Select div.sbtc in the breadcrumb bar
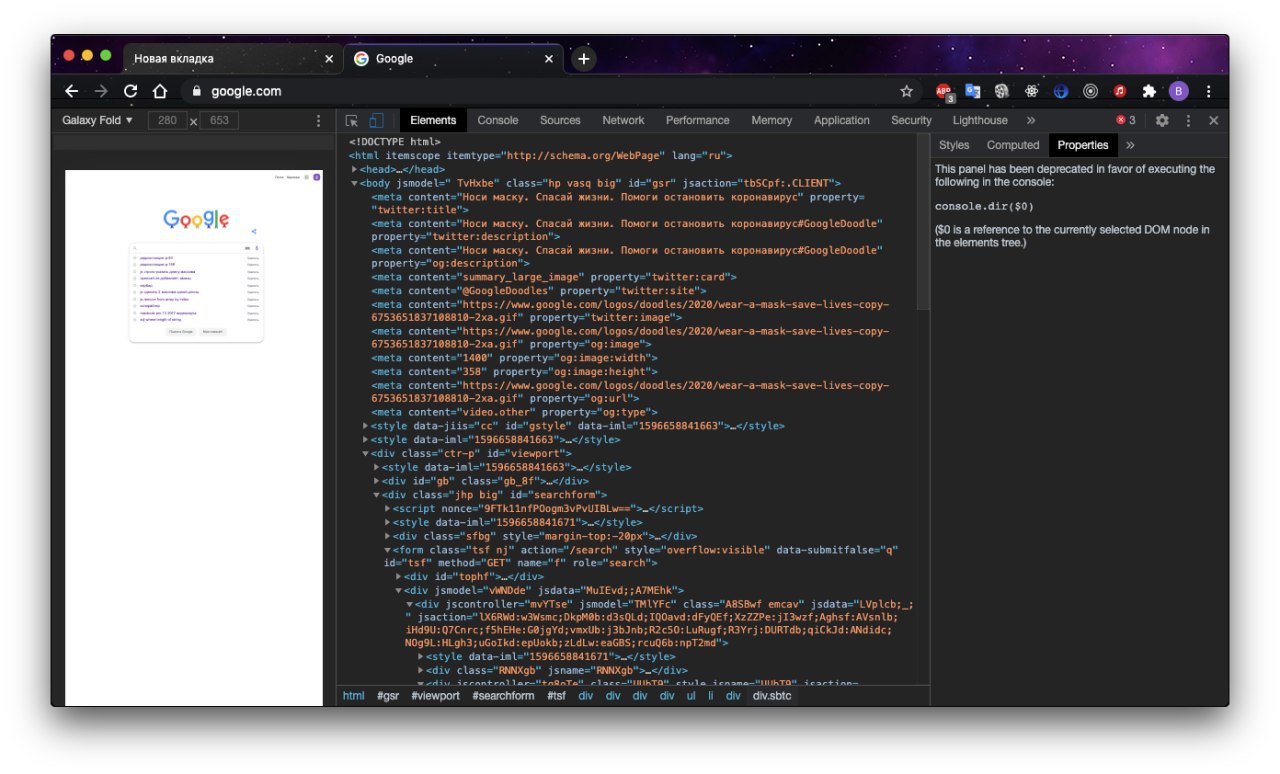 click(772, 696)
